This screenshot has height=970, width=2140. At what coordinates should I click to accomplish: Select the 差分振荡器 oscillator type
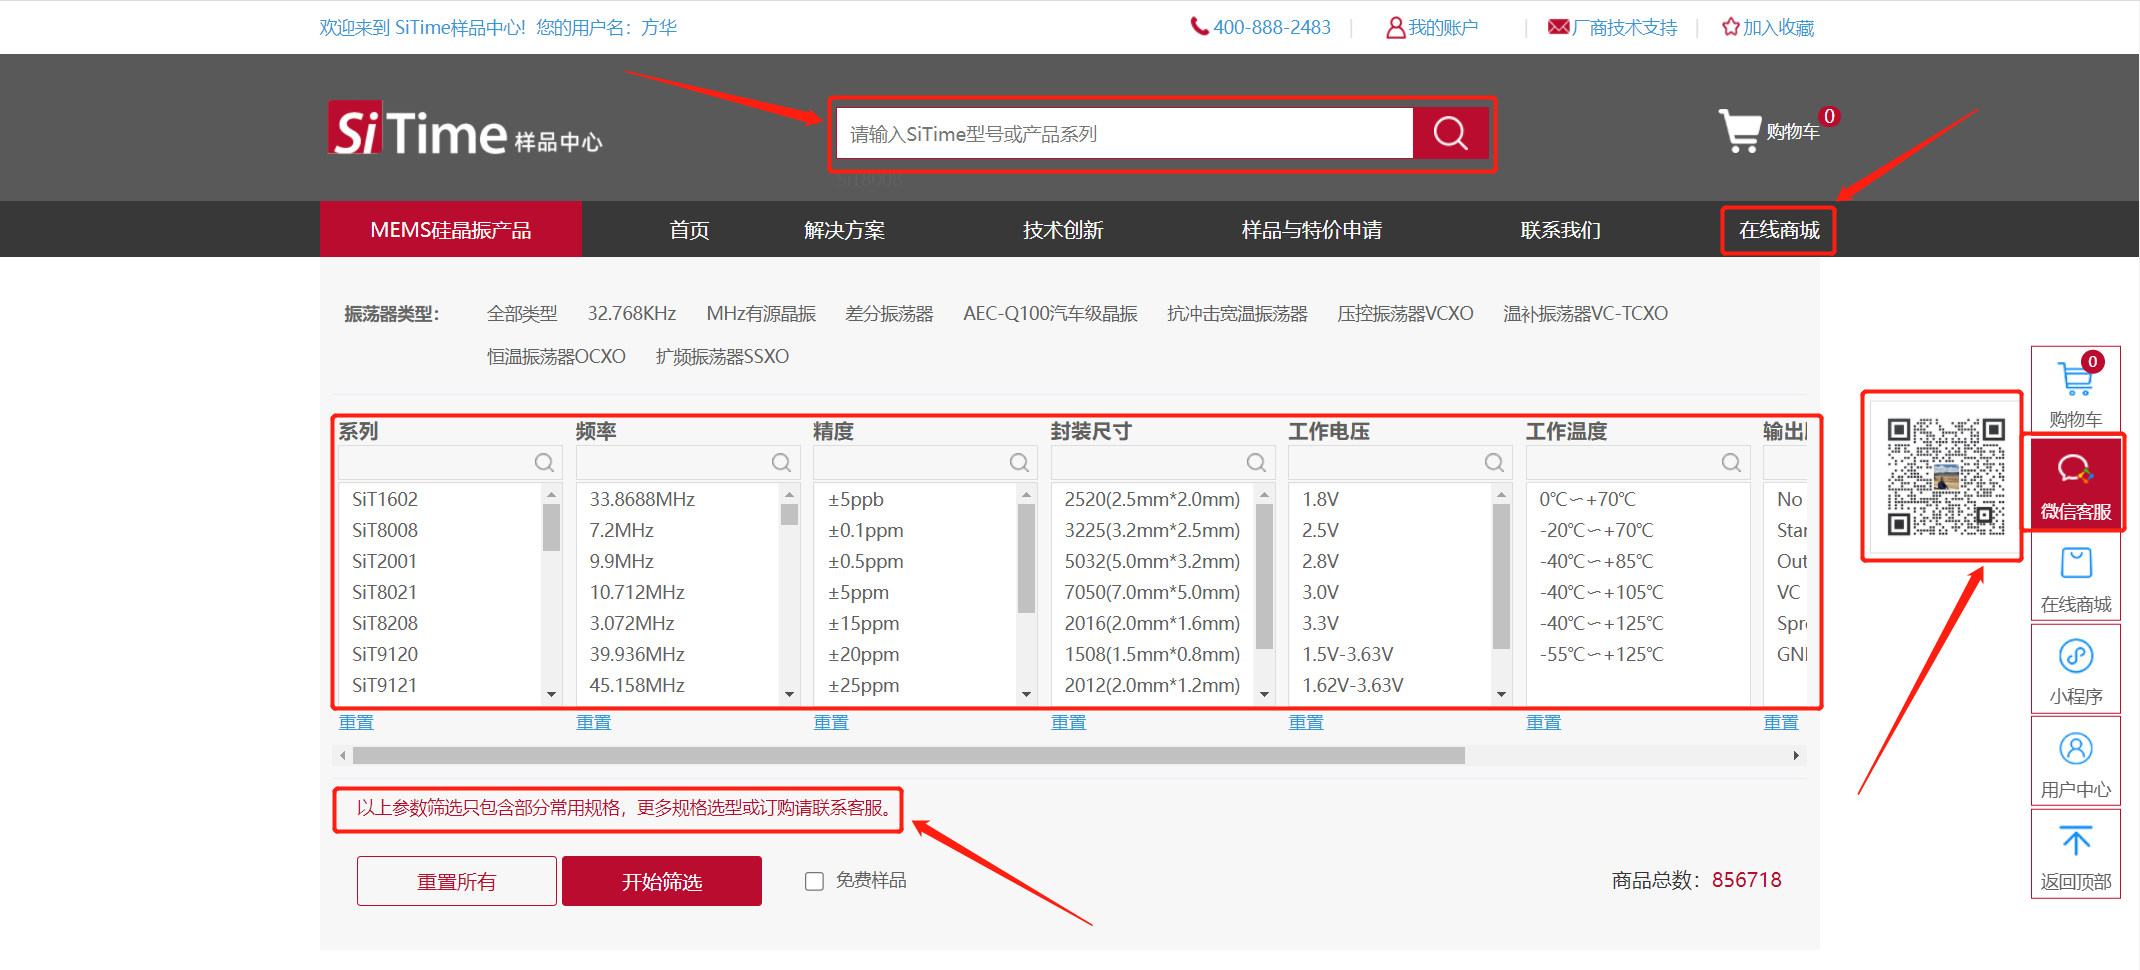coord(889,313)
